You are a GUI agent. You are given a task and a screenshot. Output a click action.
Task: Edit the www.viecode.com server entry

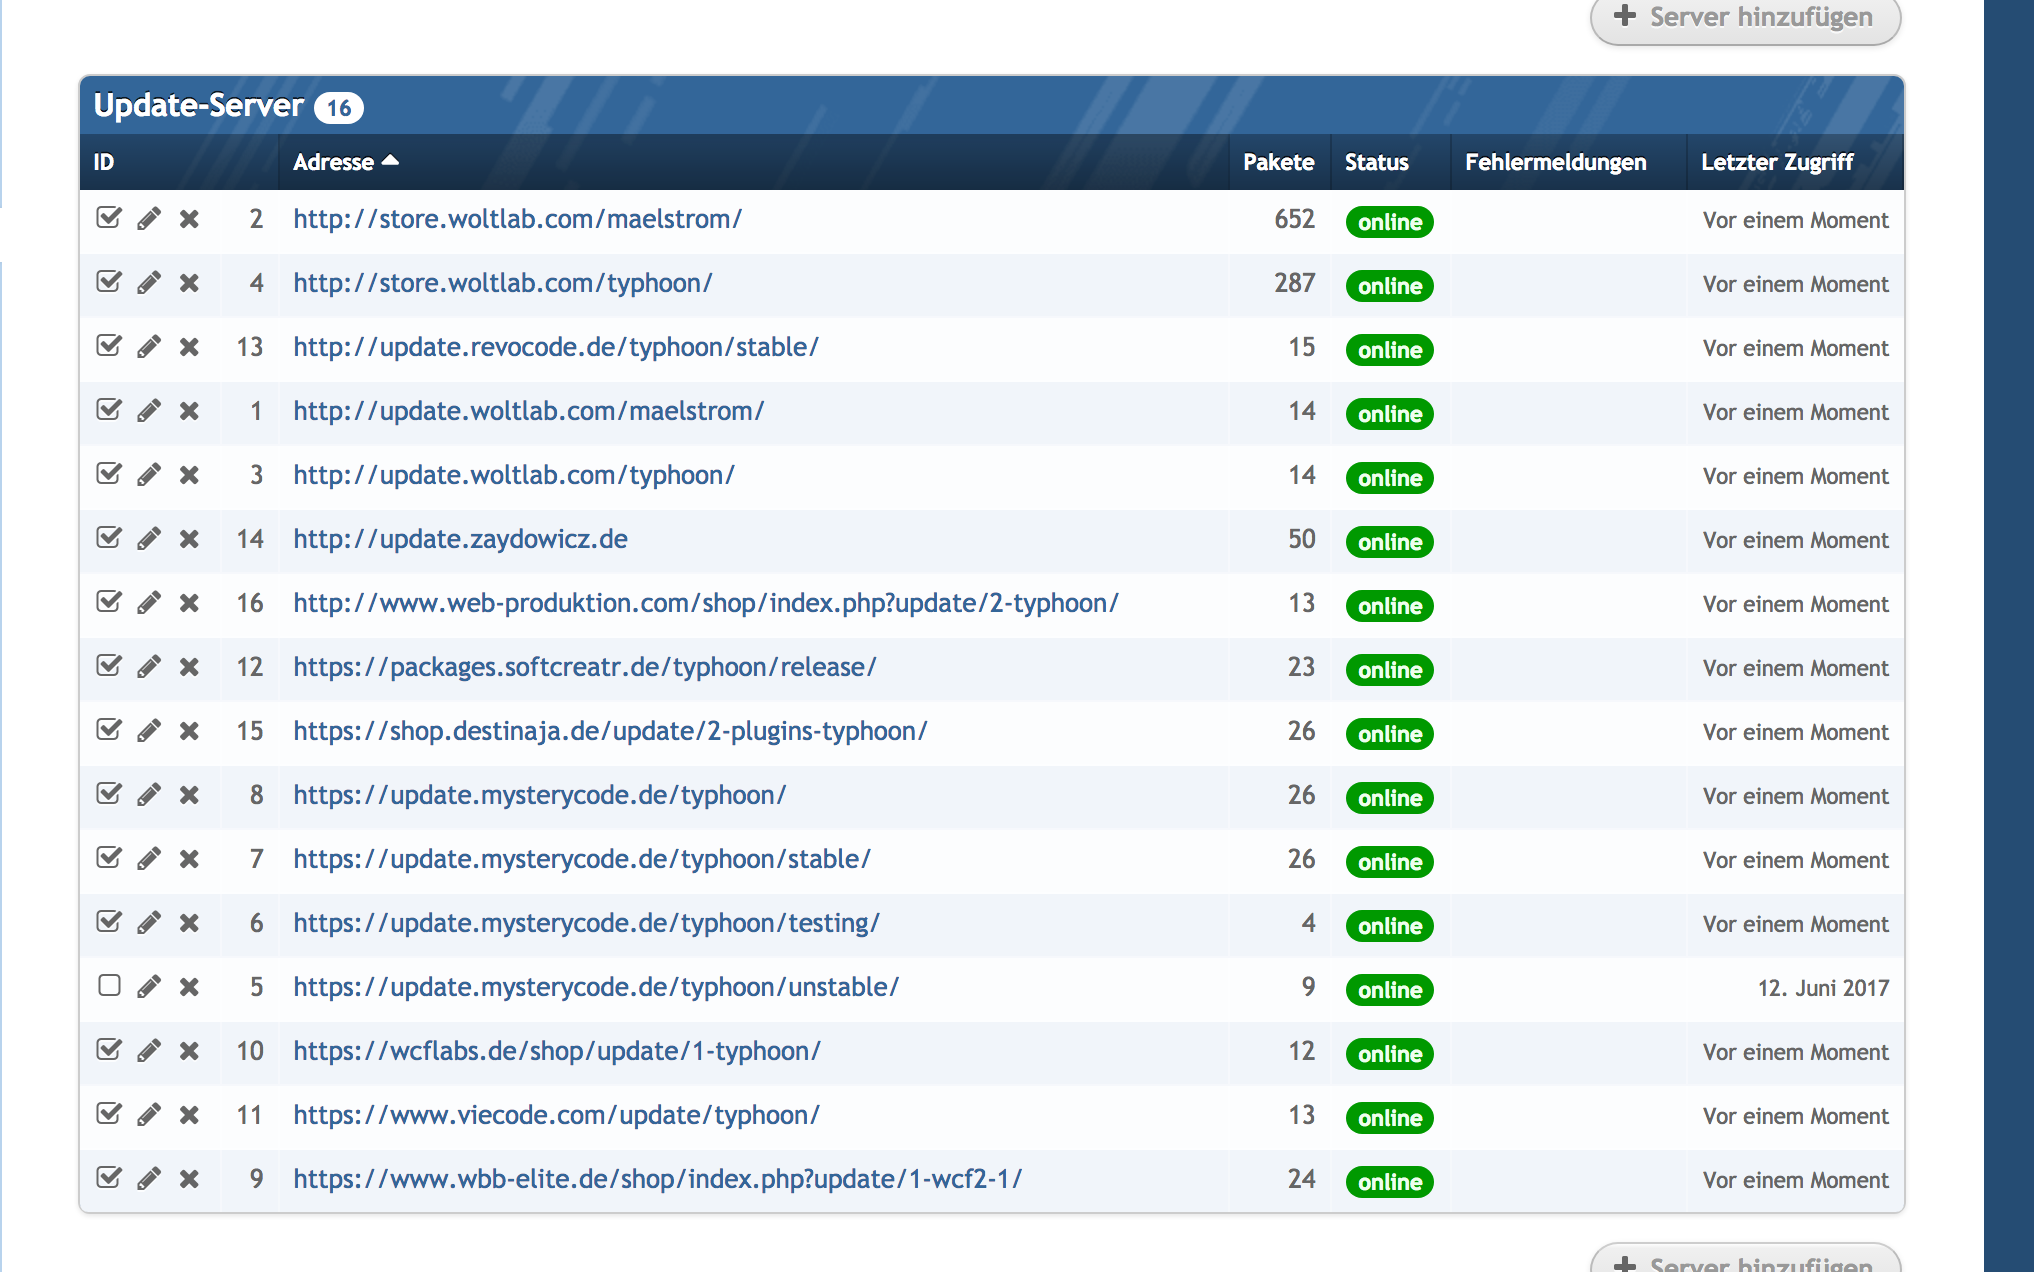(149, 1115)
